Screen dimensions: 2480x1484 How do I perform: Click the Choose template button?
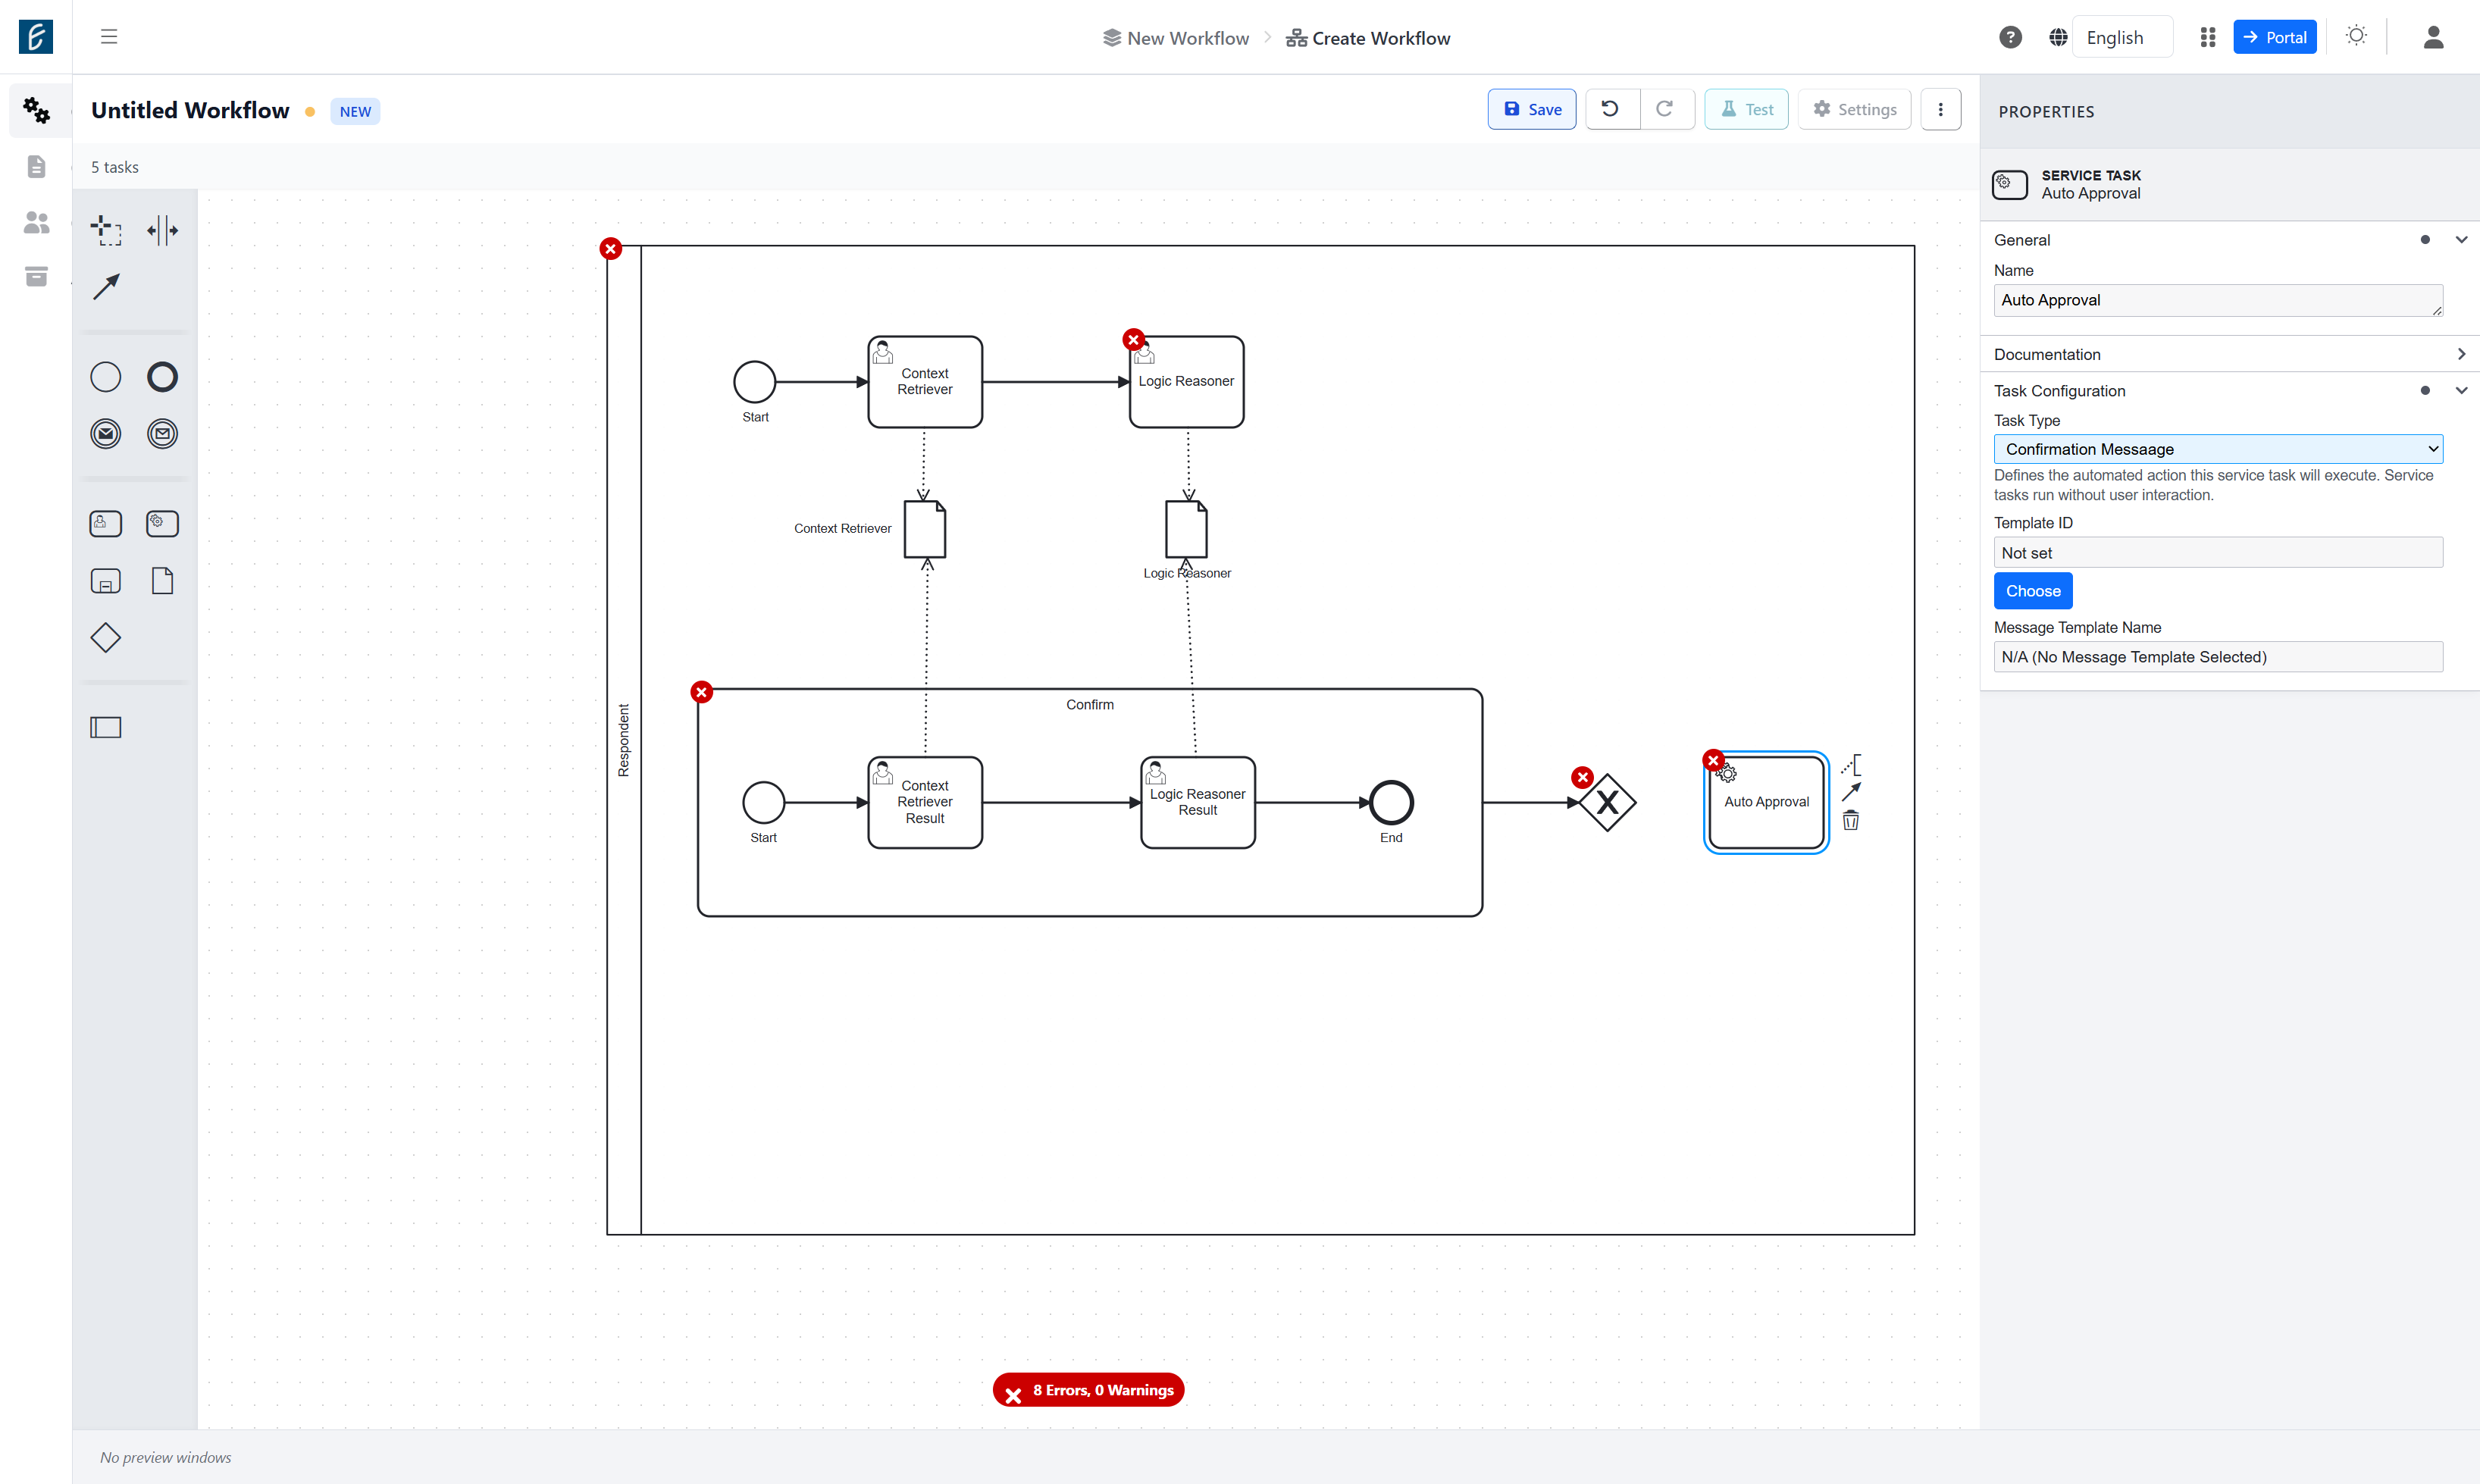tap(2033, 591)
